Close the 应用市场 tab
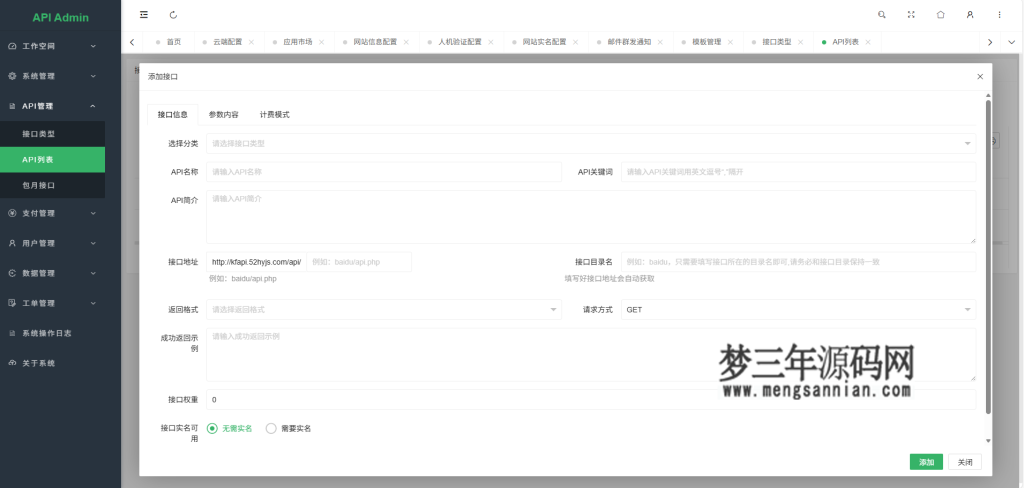Image resolution: width=1024 pixels, height=488 pixels. pyautogui.click(x=321, y=42)
